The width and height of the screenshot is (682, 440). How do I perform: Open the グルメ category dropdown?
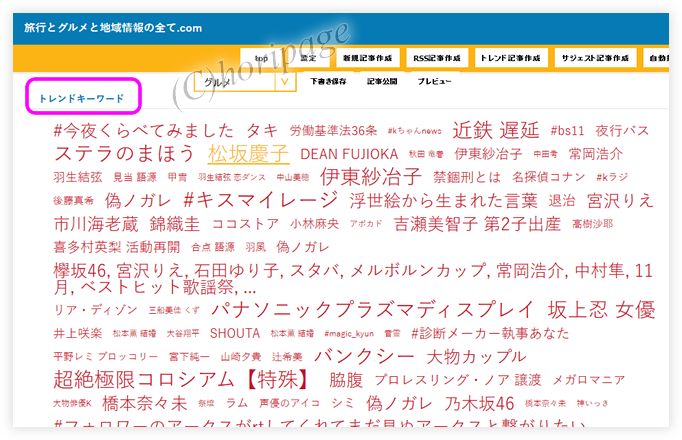(245, 82)
